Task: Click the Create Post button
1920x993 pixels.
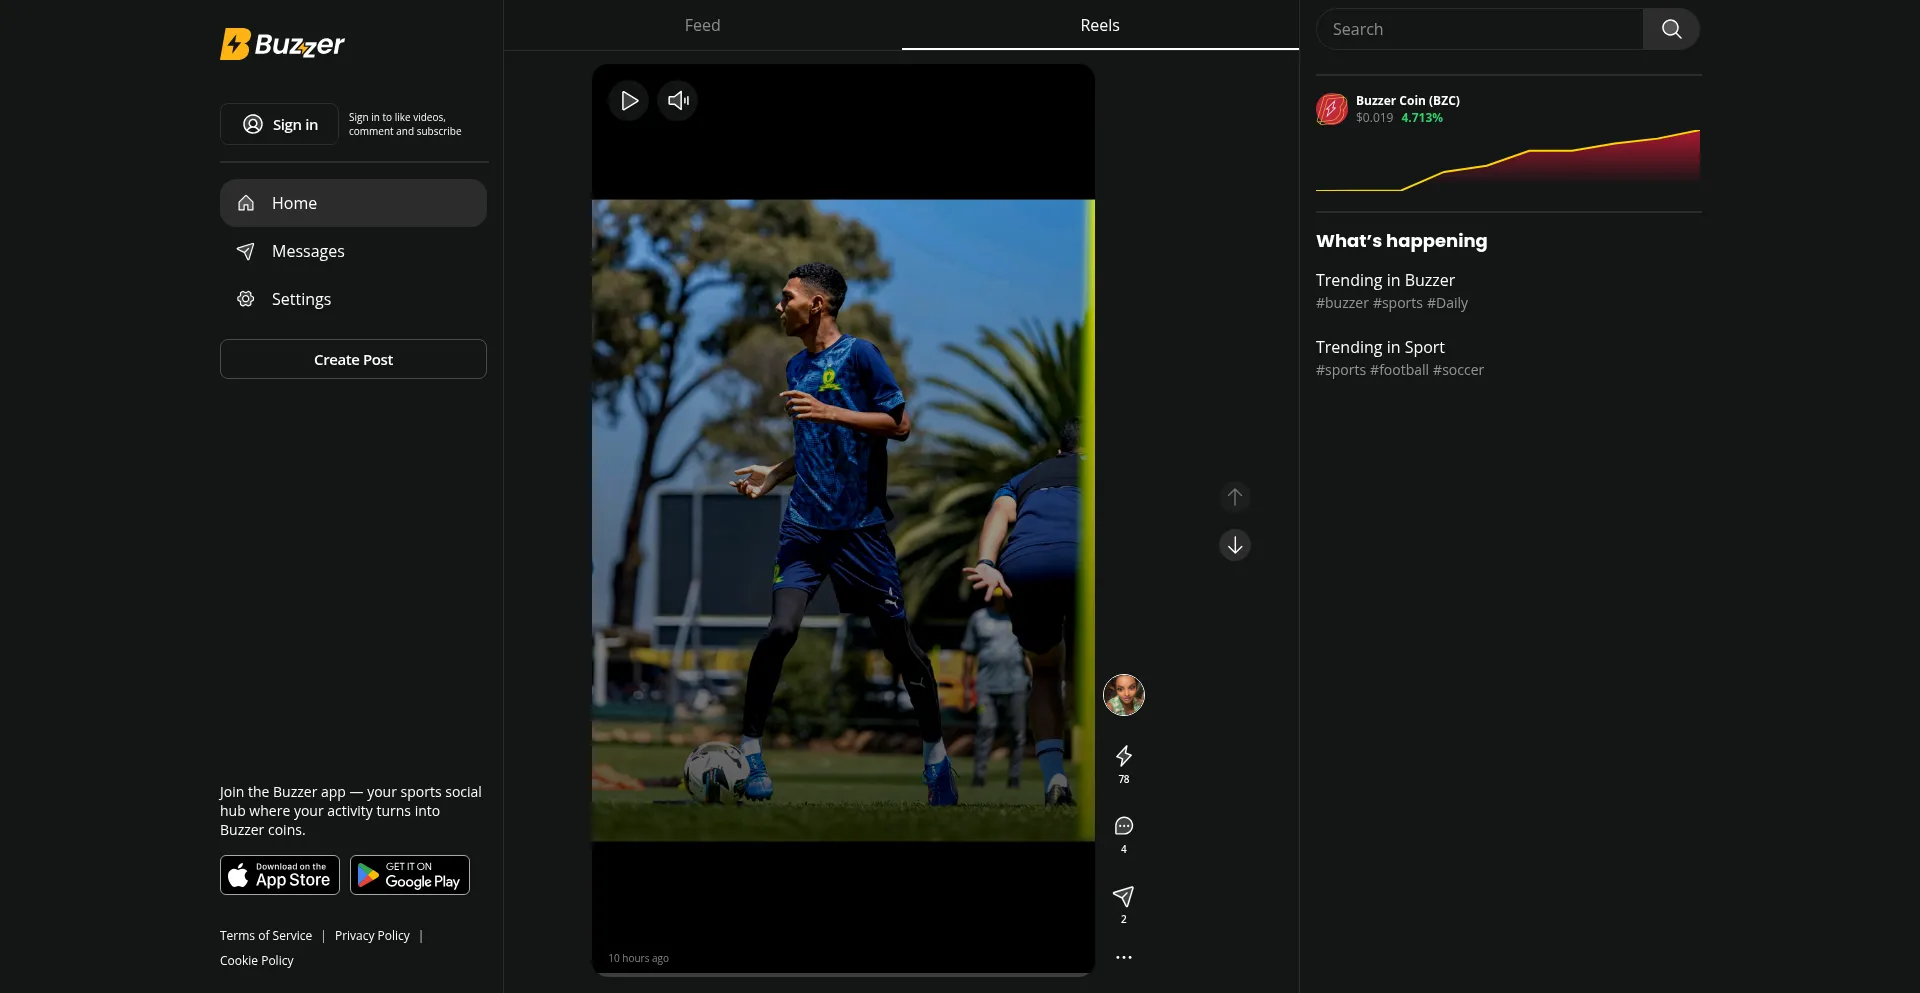Action: pyautogui.click(x=353, y=360)
